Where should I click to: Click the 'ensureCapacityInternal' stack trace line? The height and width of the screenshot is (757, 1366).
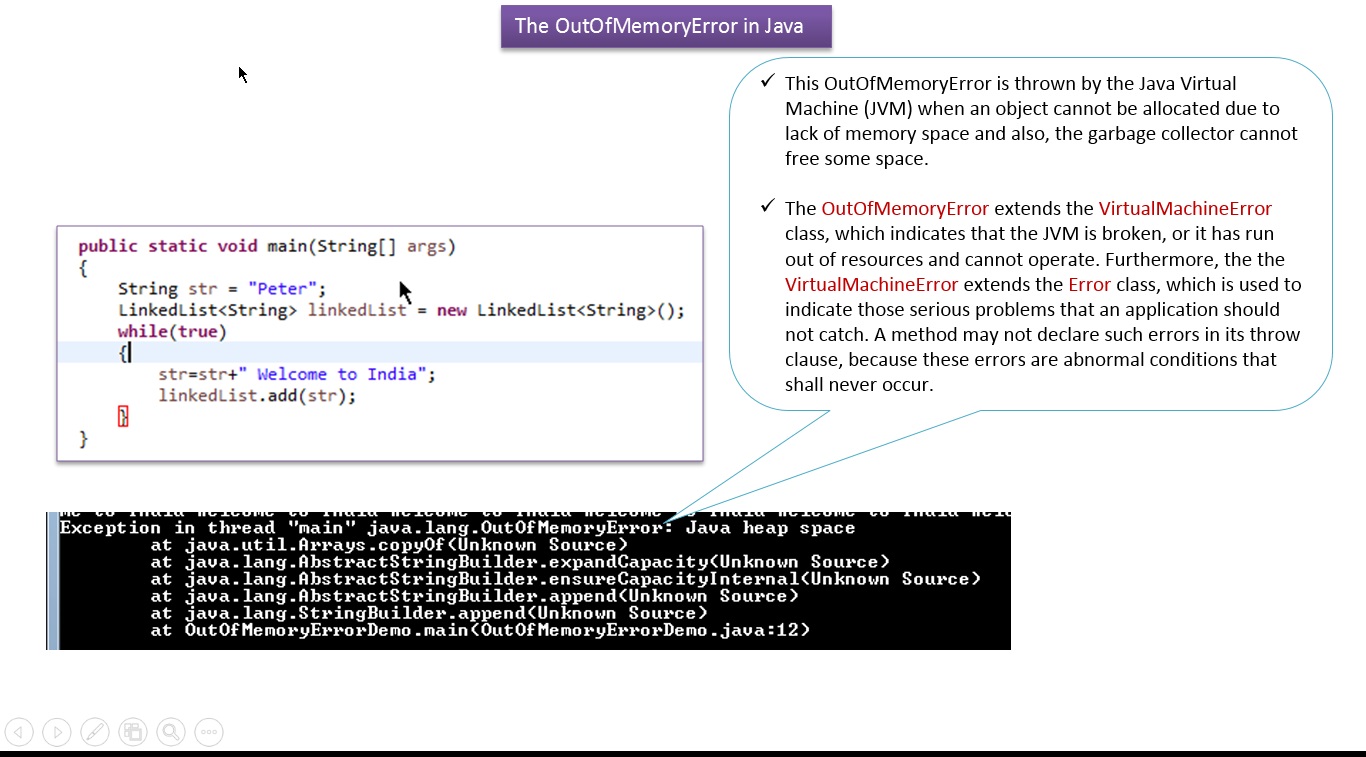[565, 579]
